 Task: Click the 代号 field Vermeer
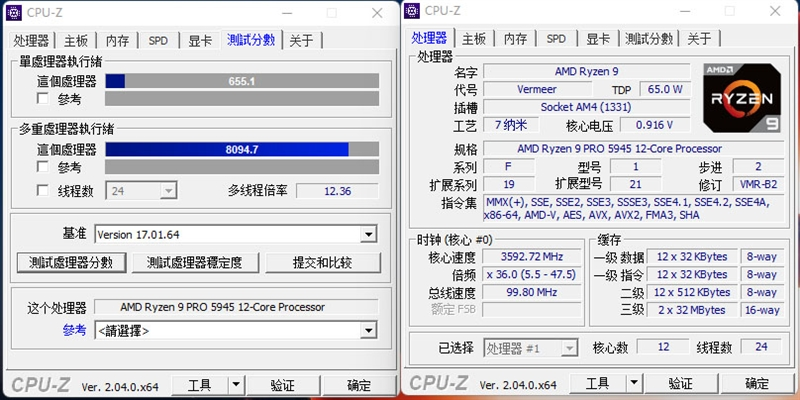[x=537, y=89]
